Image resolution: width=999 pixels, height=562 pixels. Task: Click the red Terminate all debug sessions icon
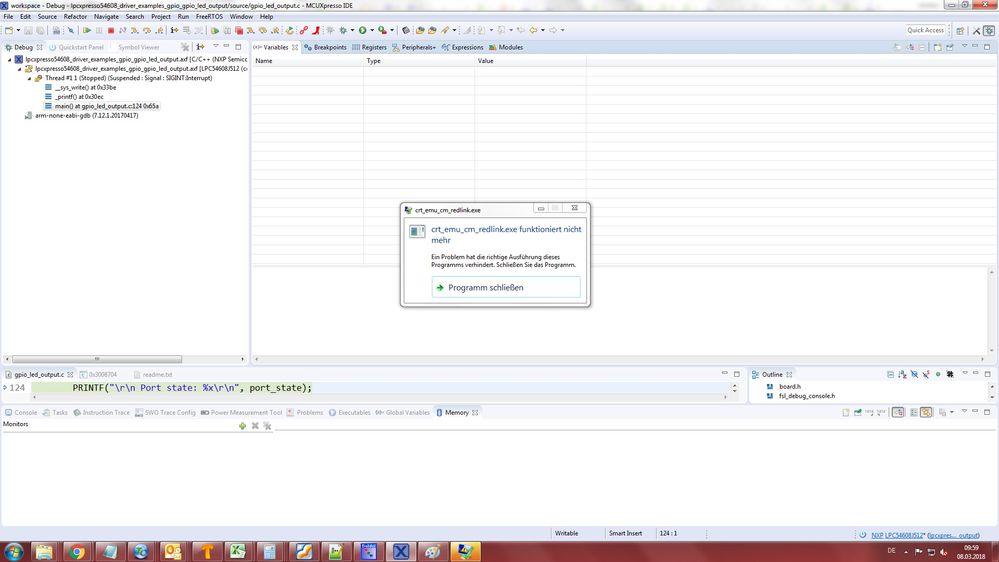239,30
